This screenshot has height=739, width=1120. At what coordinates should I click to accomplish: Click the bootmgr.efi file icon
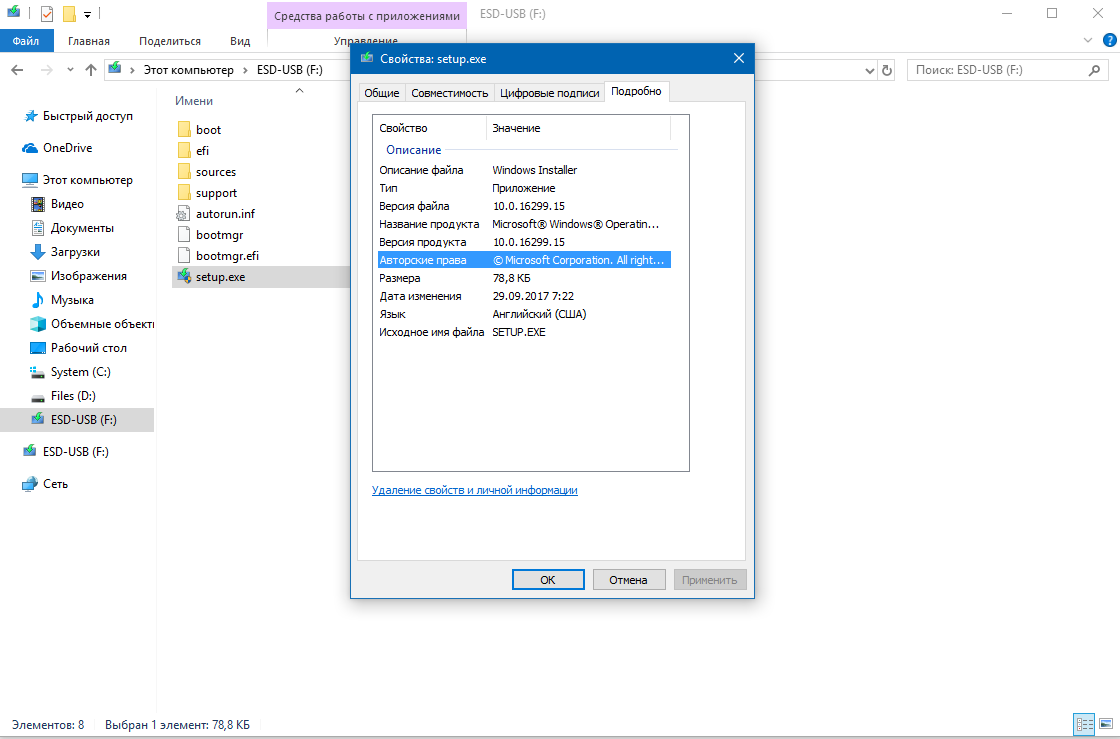184,256
